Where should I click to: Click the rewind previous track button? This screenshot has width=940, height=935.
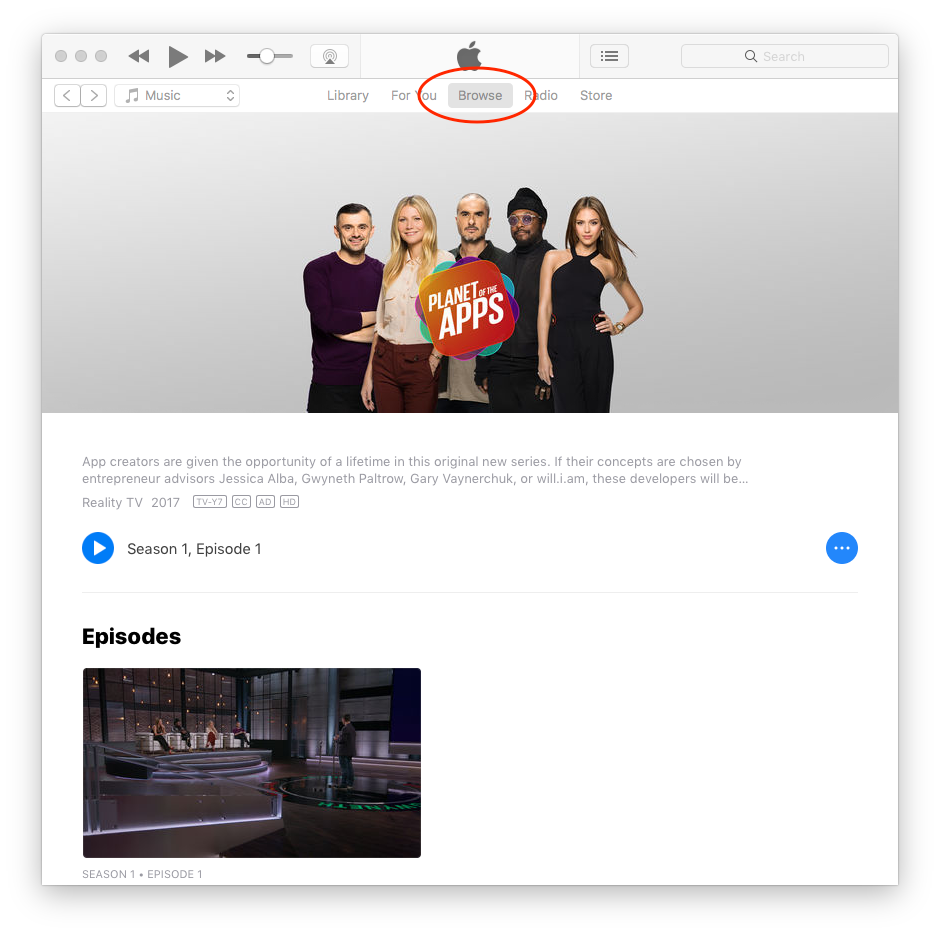coord(139,56)
